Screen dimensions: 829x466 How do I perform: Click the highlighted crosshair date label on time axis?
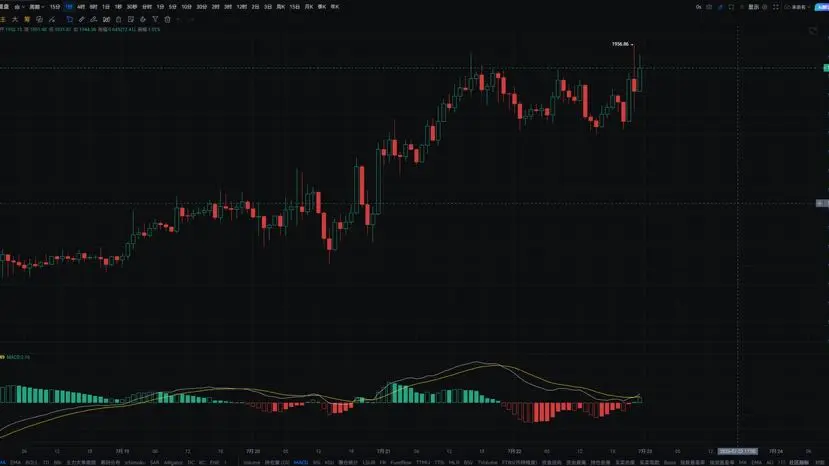click(738, 451)
